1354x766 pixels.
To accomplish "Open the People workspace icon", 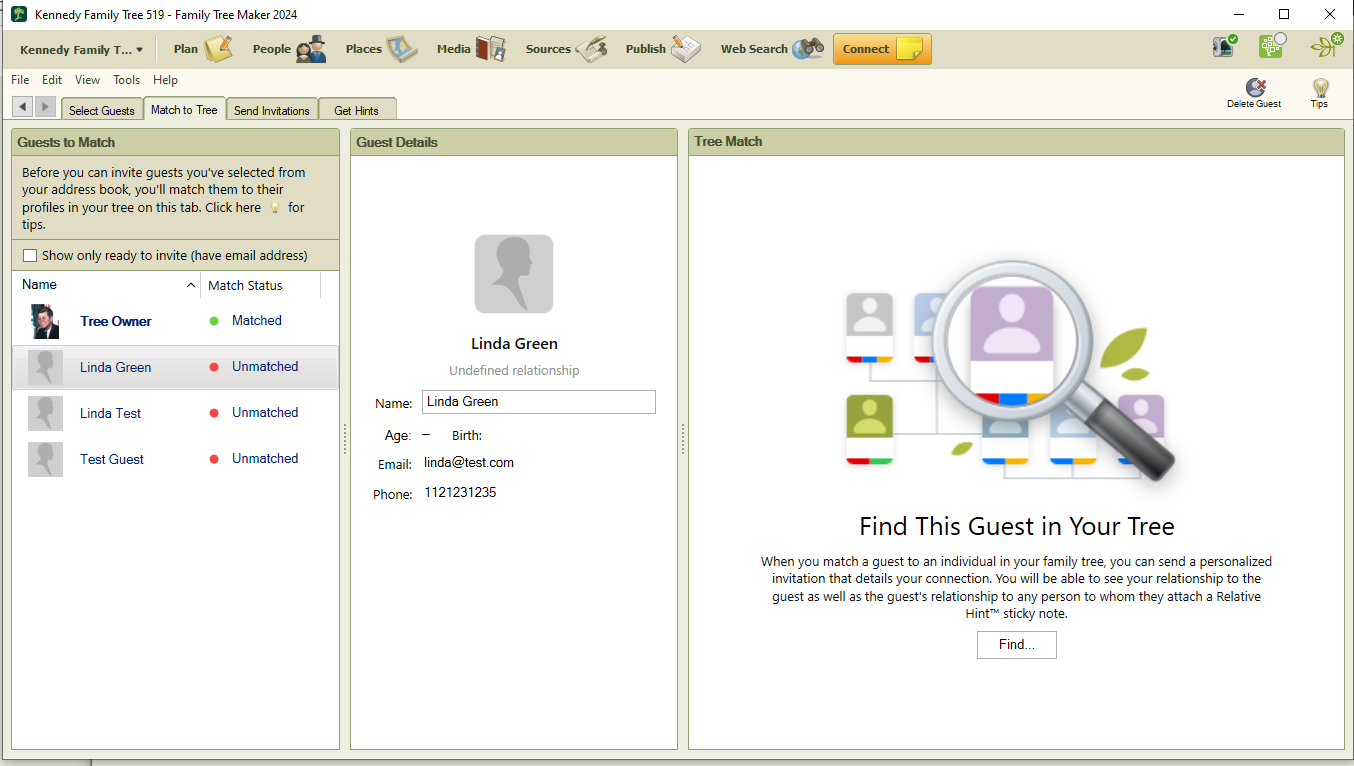I will point(311,49).
